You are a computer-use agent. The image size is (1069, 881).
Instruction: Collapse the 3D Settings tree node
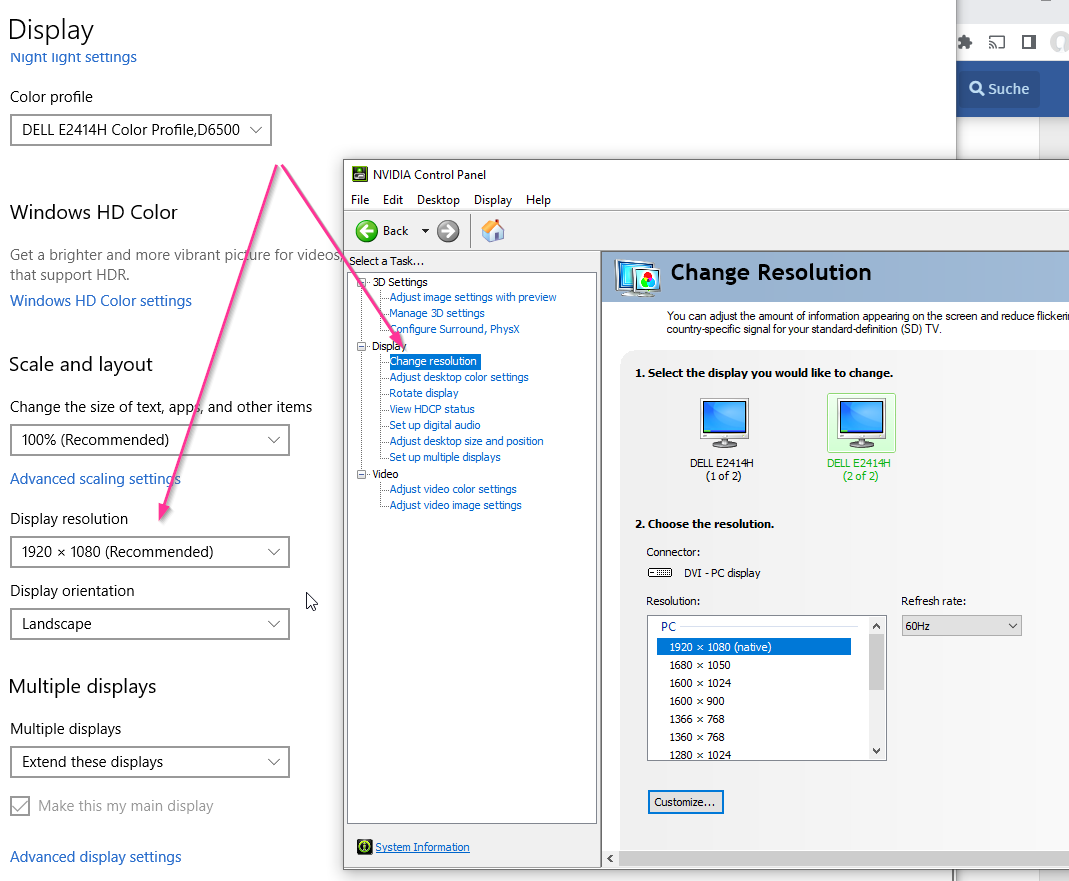(x=361, y=282)
